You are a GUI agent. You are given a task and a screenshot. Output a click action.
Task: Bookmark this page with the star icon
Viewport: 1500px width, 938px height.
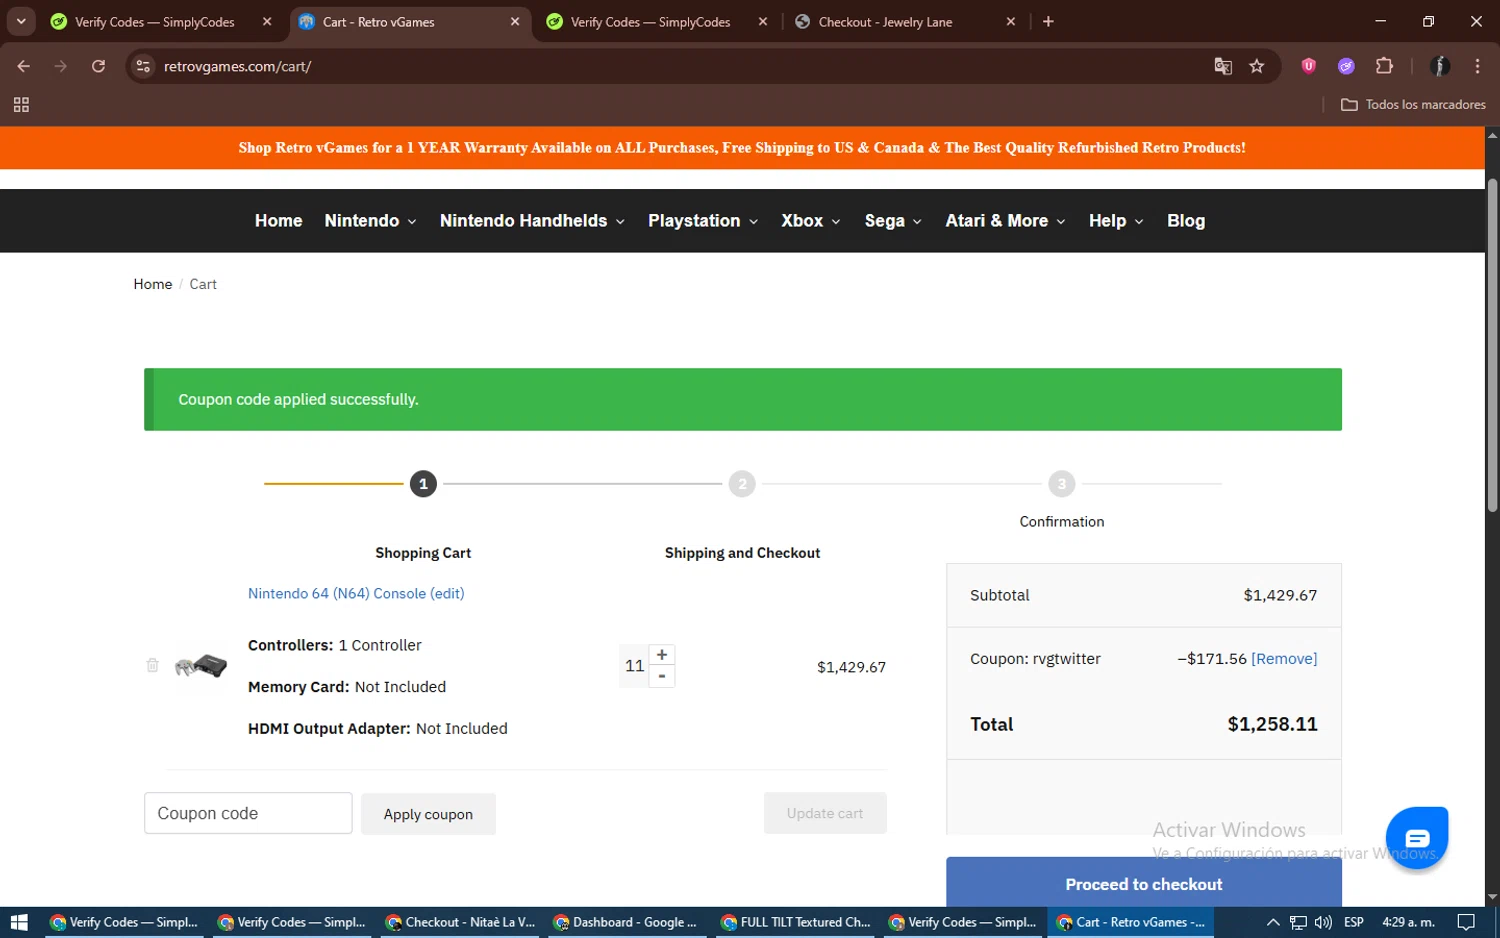tap(1257, 66)
